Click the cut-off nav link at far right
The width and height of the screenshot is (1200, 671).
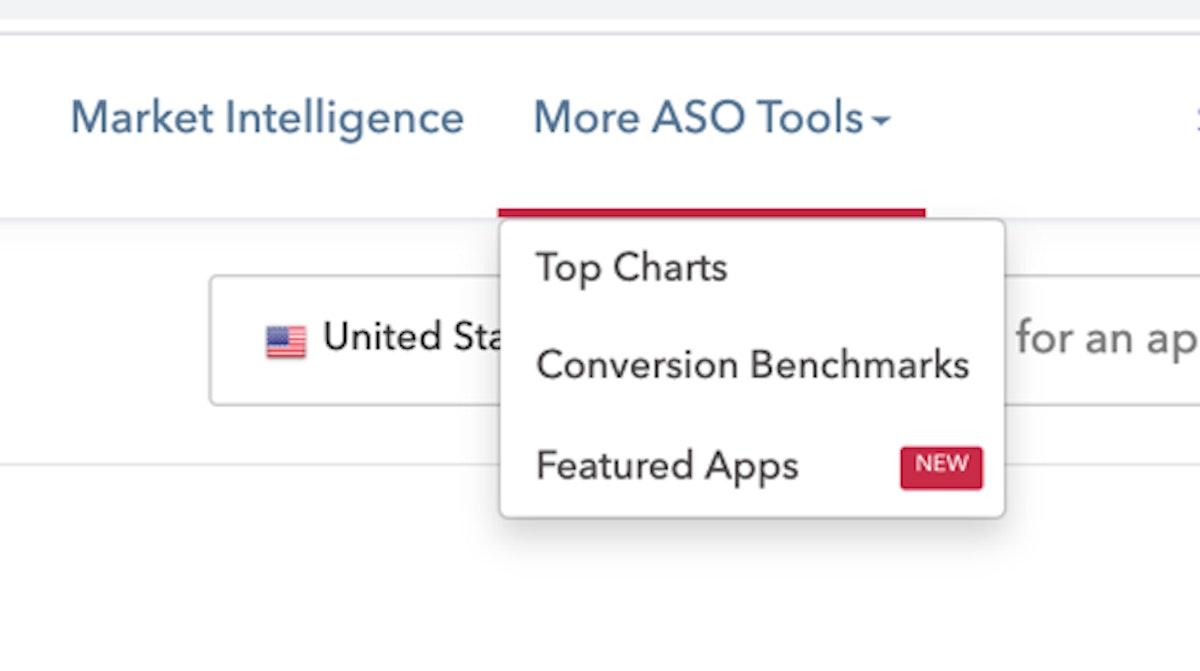pos(1196,118)
